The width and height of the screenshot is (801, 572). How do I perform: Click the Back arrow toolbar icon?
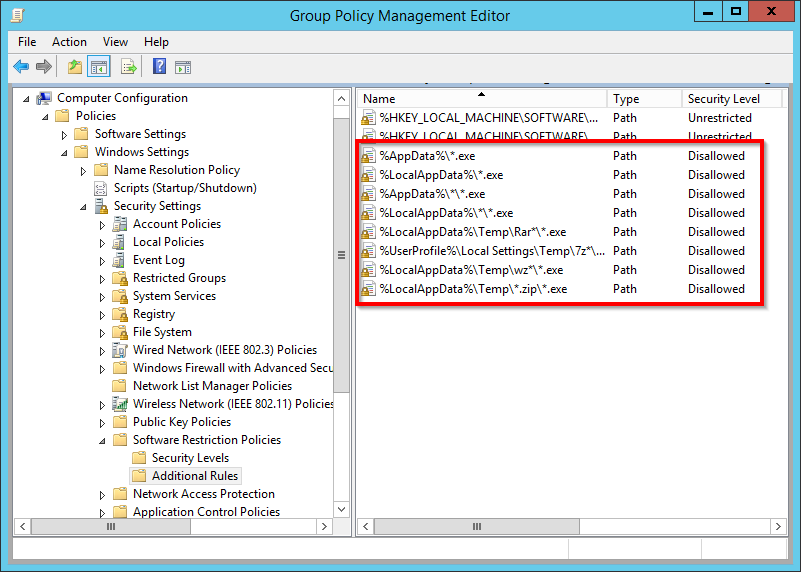pos(21,67)
